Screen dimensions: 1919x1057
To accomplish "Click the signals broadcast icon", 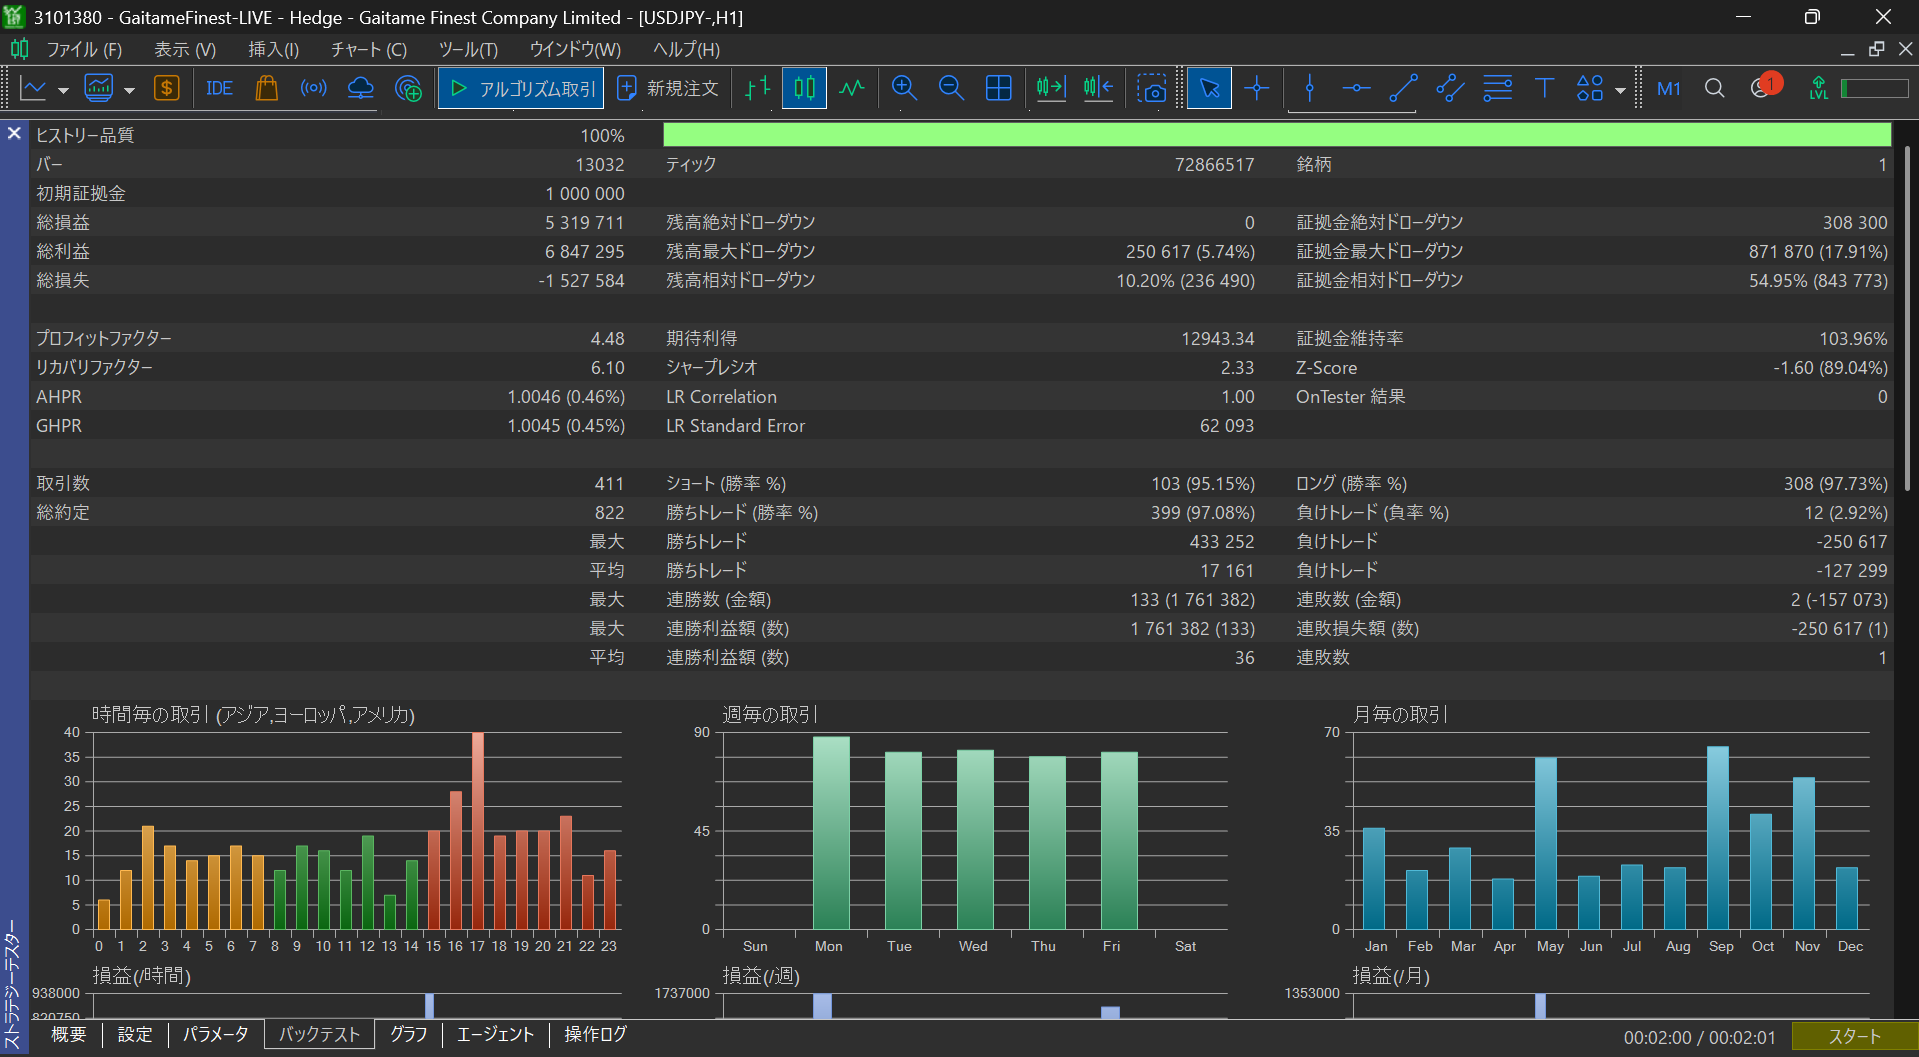I will (313, 89).
